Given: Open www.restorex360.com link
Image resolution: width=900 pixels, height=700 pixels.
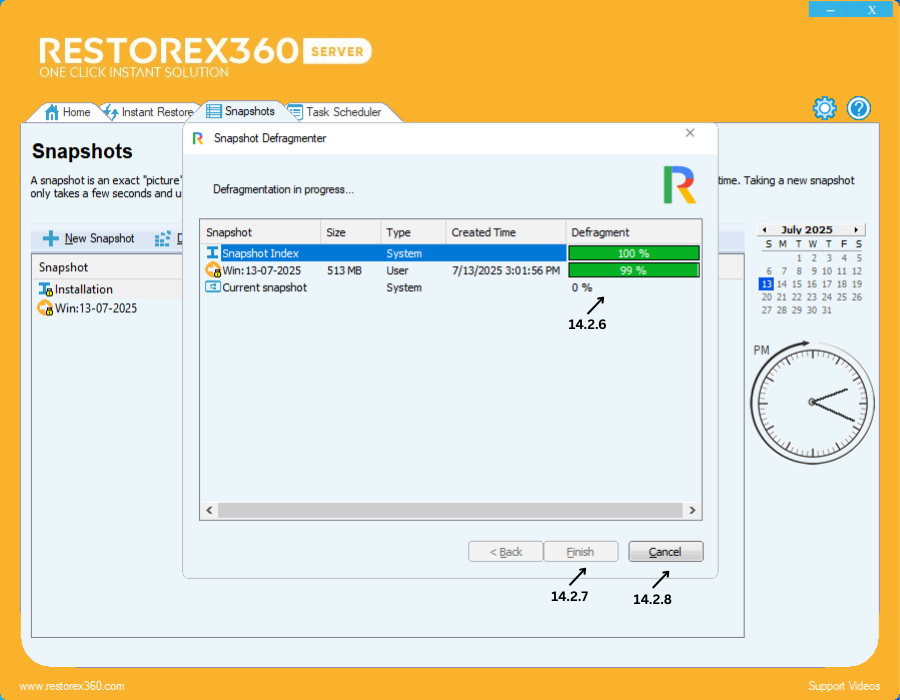Looking at the screenshot, I should tap(72, 686).
